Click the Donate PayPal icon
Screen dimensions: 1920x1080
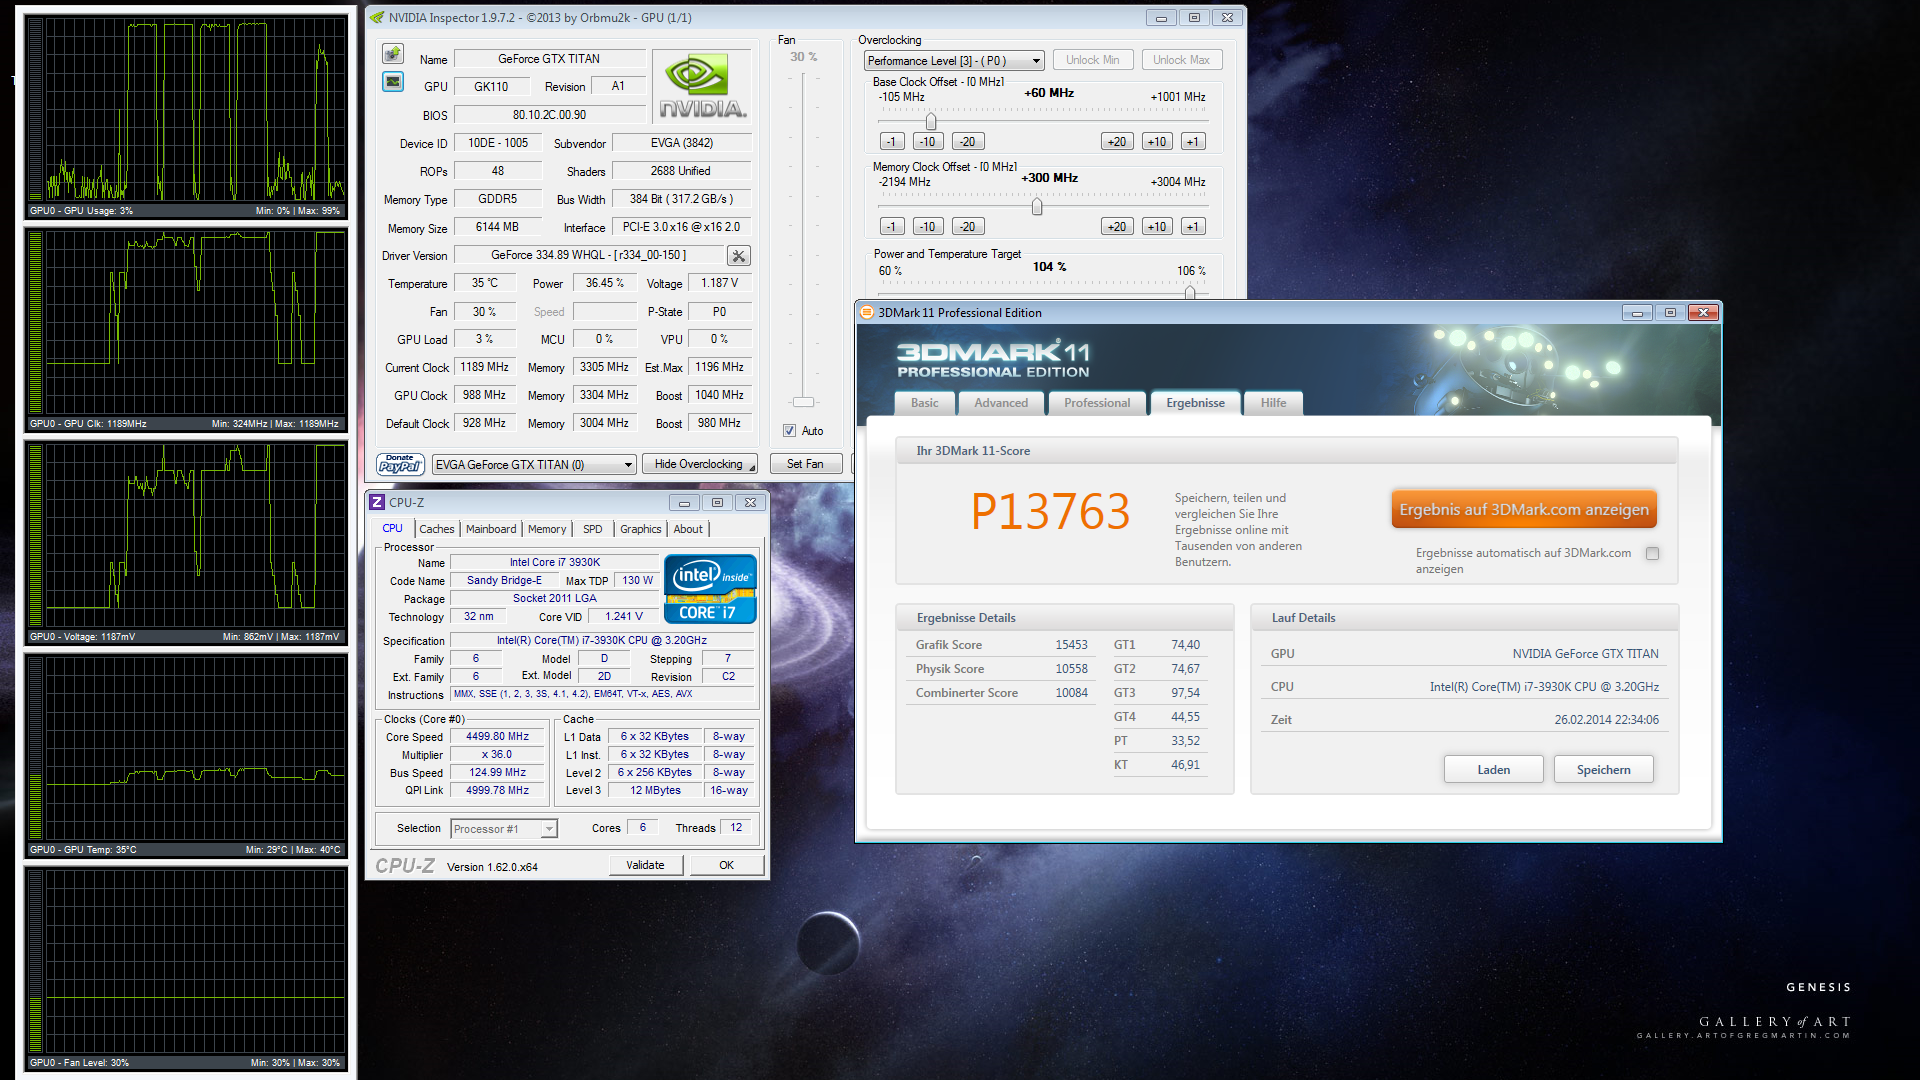(x=400, y=464)
